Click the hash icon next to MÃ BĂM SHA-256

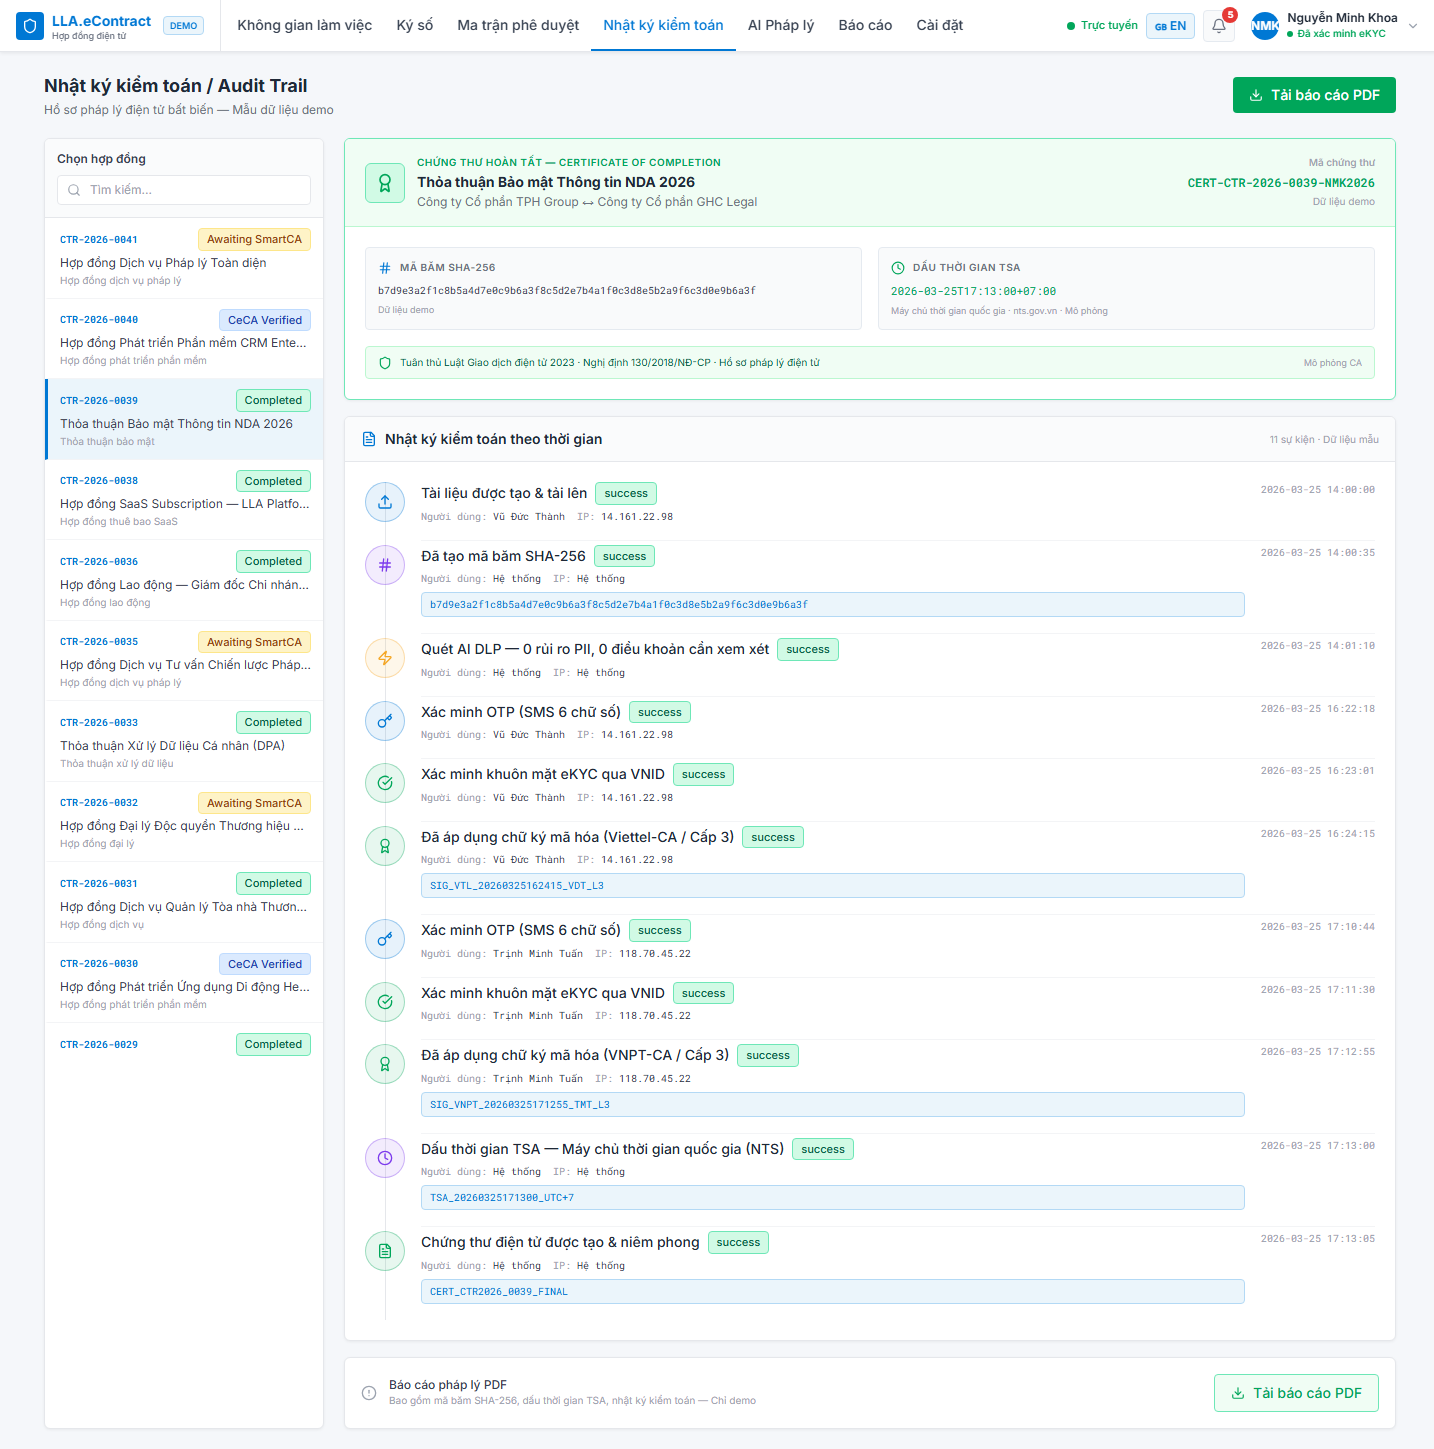[385, 268]
